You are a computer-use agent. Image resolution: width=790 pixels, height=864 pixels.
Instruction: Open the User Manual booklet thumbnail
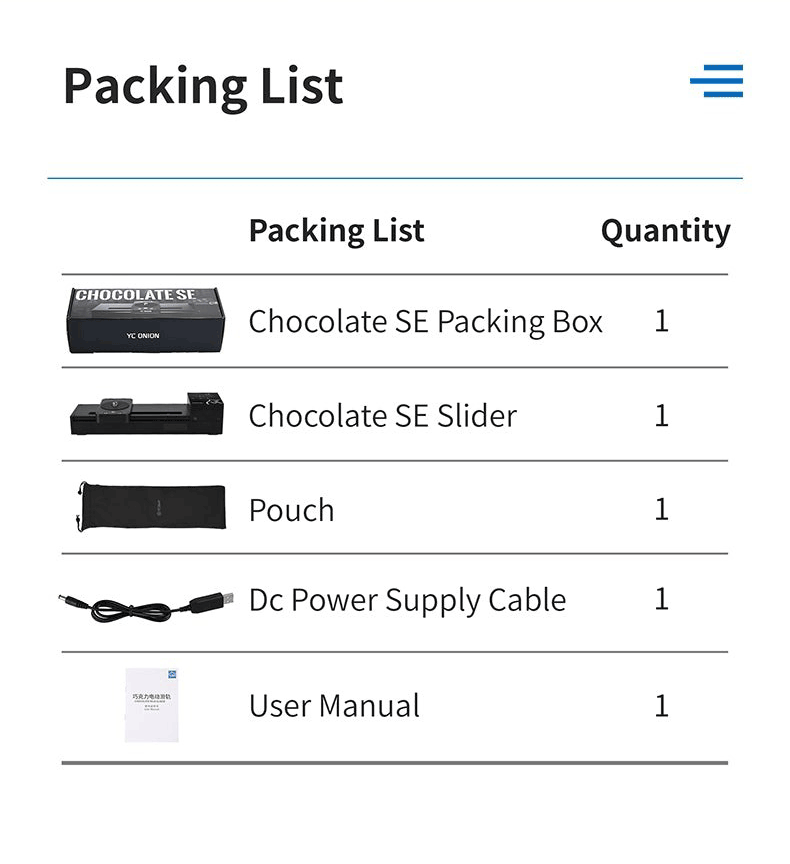tap(150, 705)
